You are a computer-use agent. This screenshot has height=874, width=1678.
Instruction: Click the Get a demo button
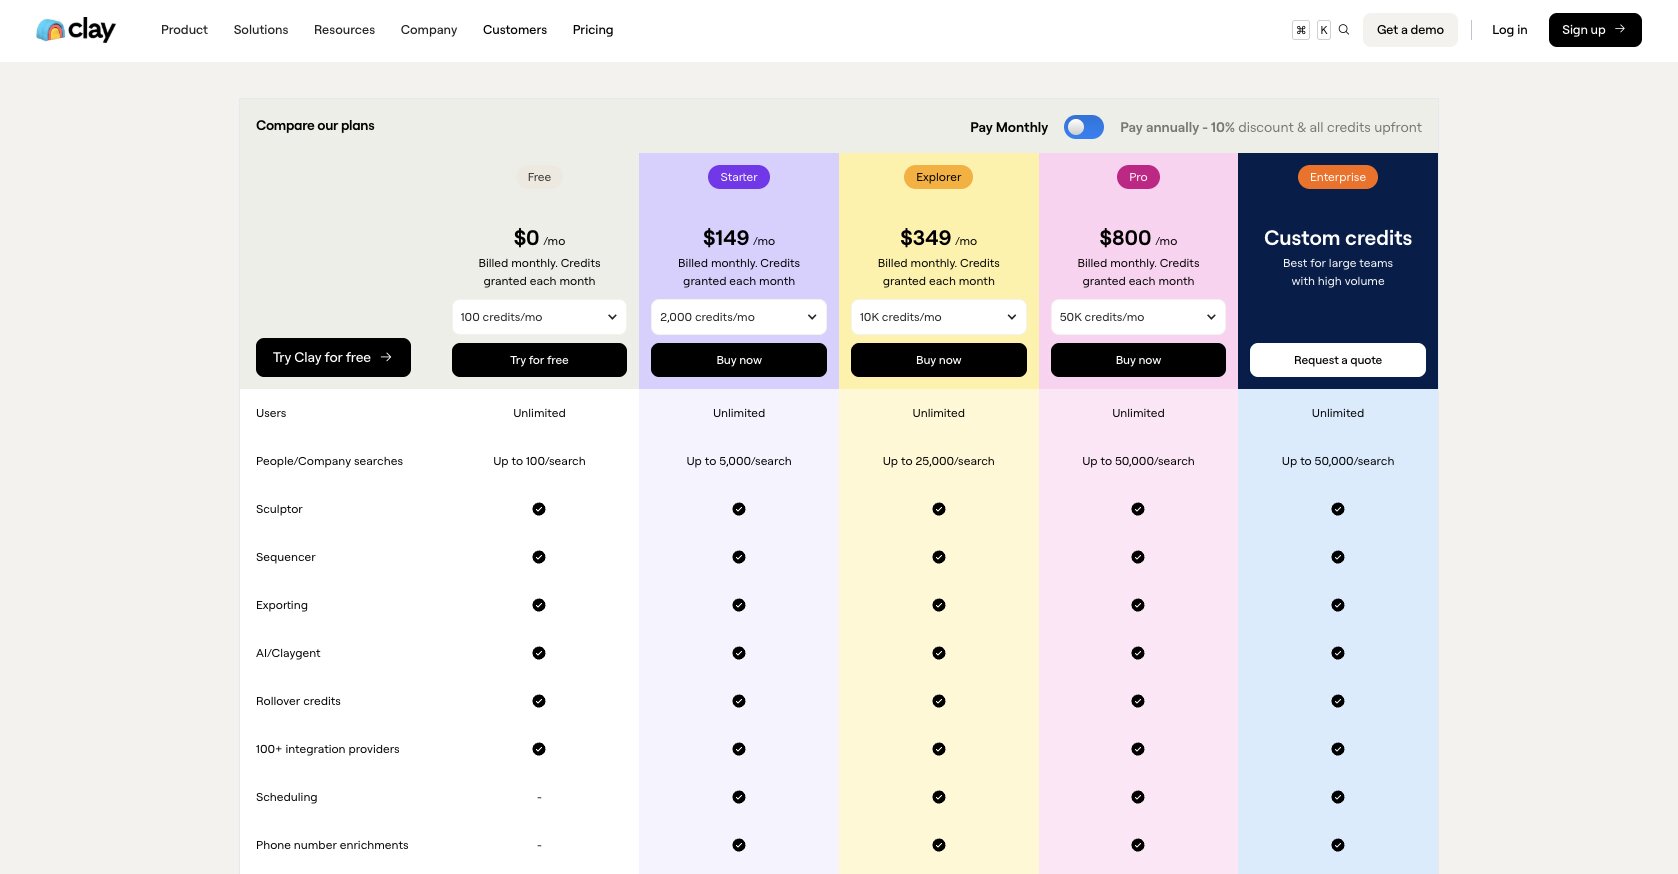(1410, 30)
